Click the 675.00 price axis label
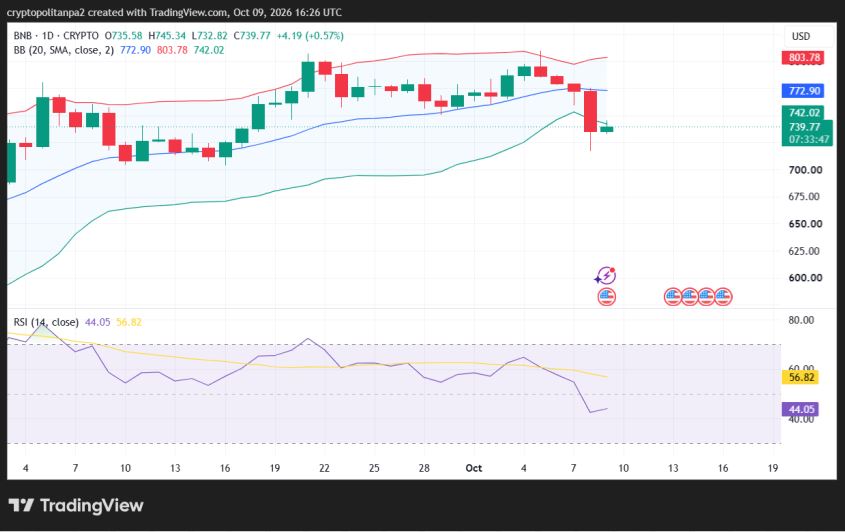The image size is (845, 532). pos(804,196)
